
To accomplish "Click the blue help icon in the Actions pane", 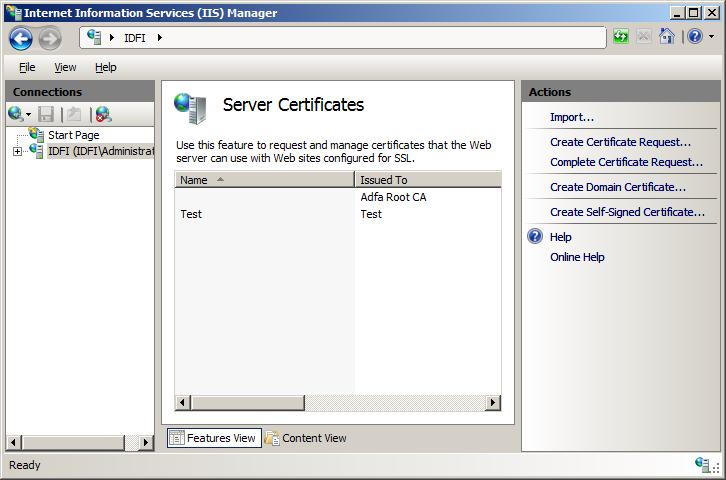I will (x=535, y=236).
